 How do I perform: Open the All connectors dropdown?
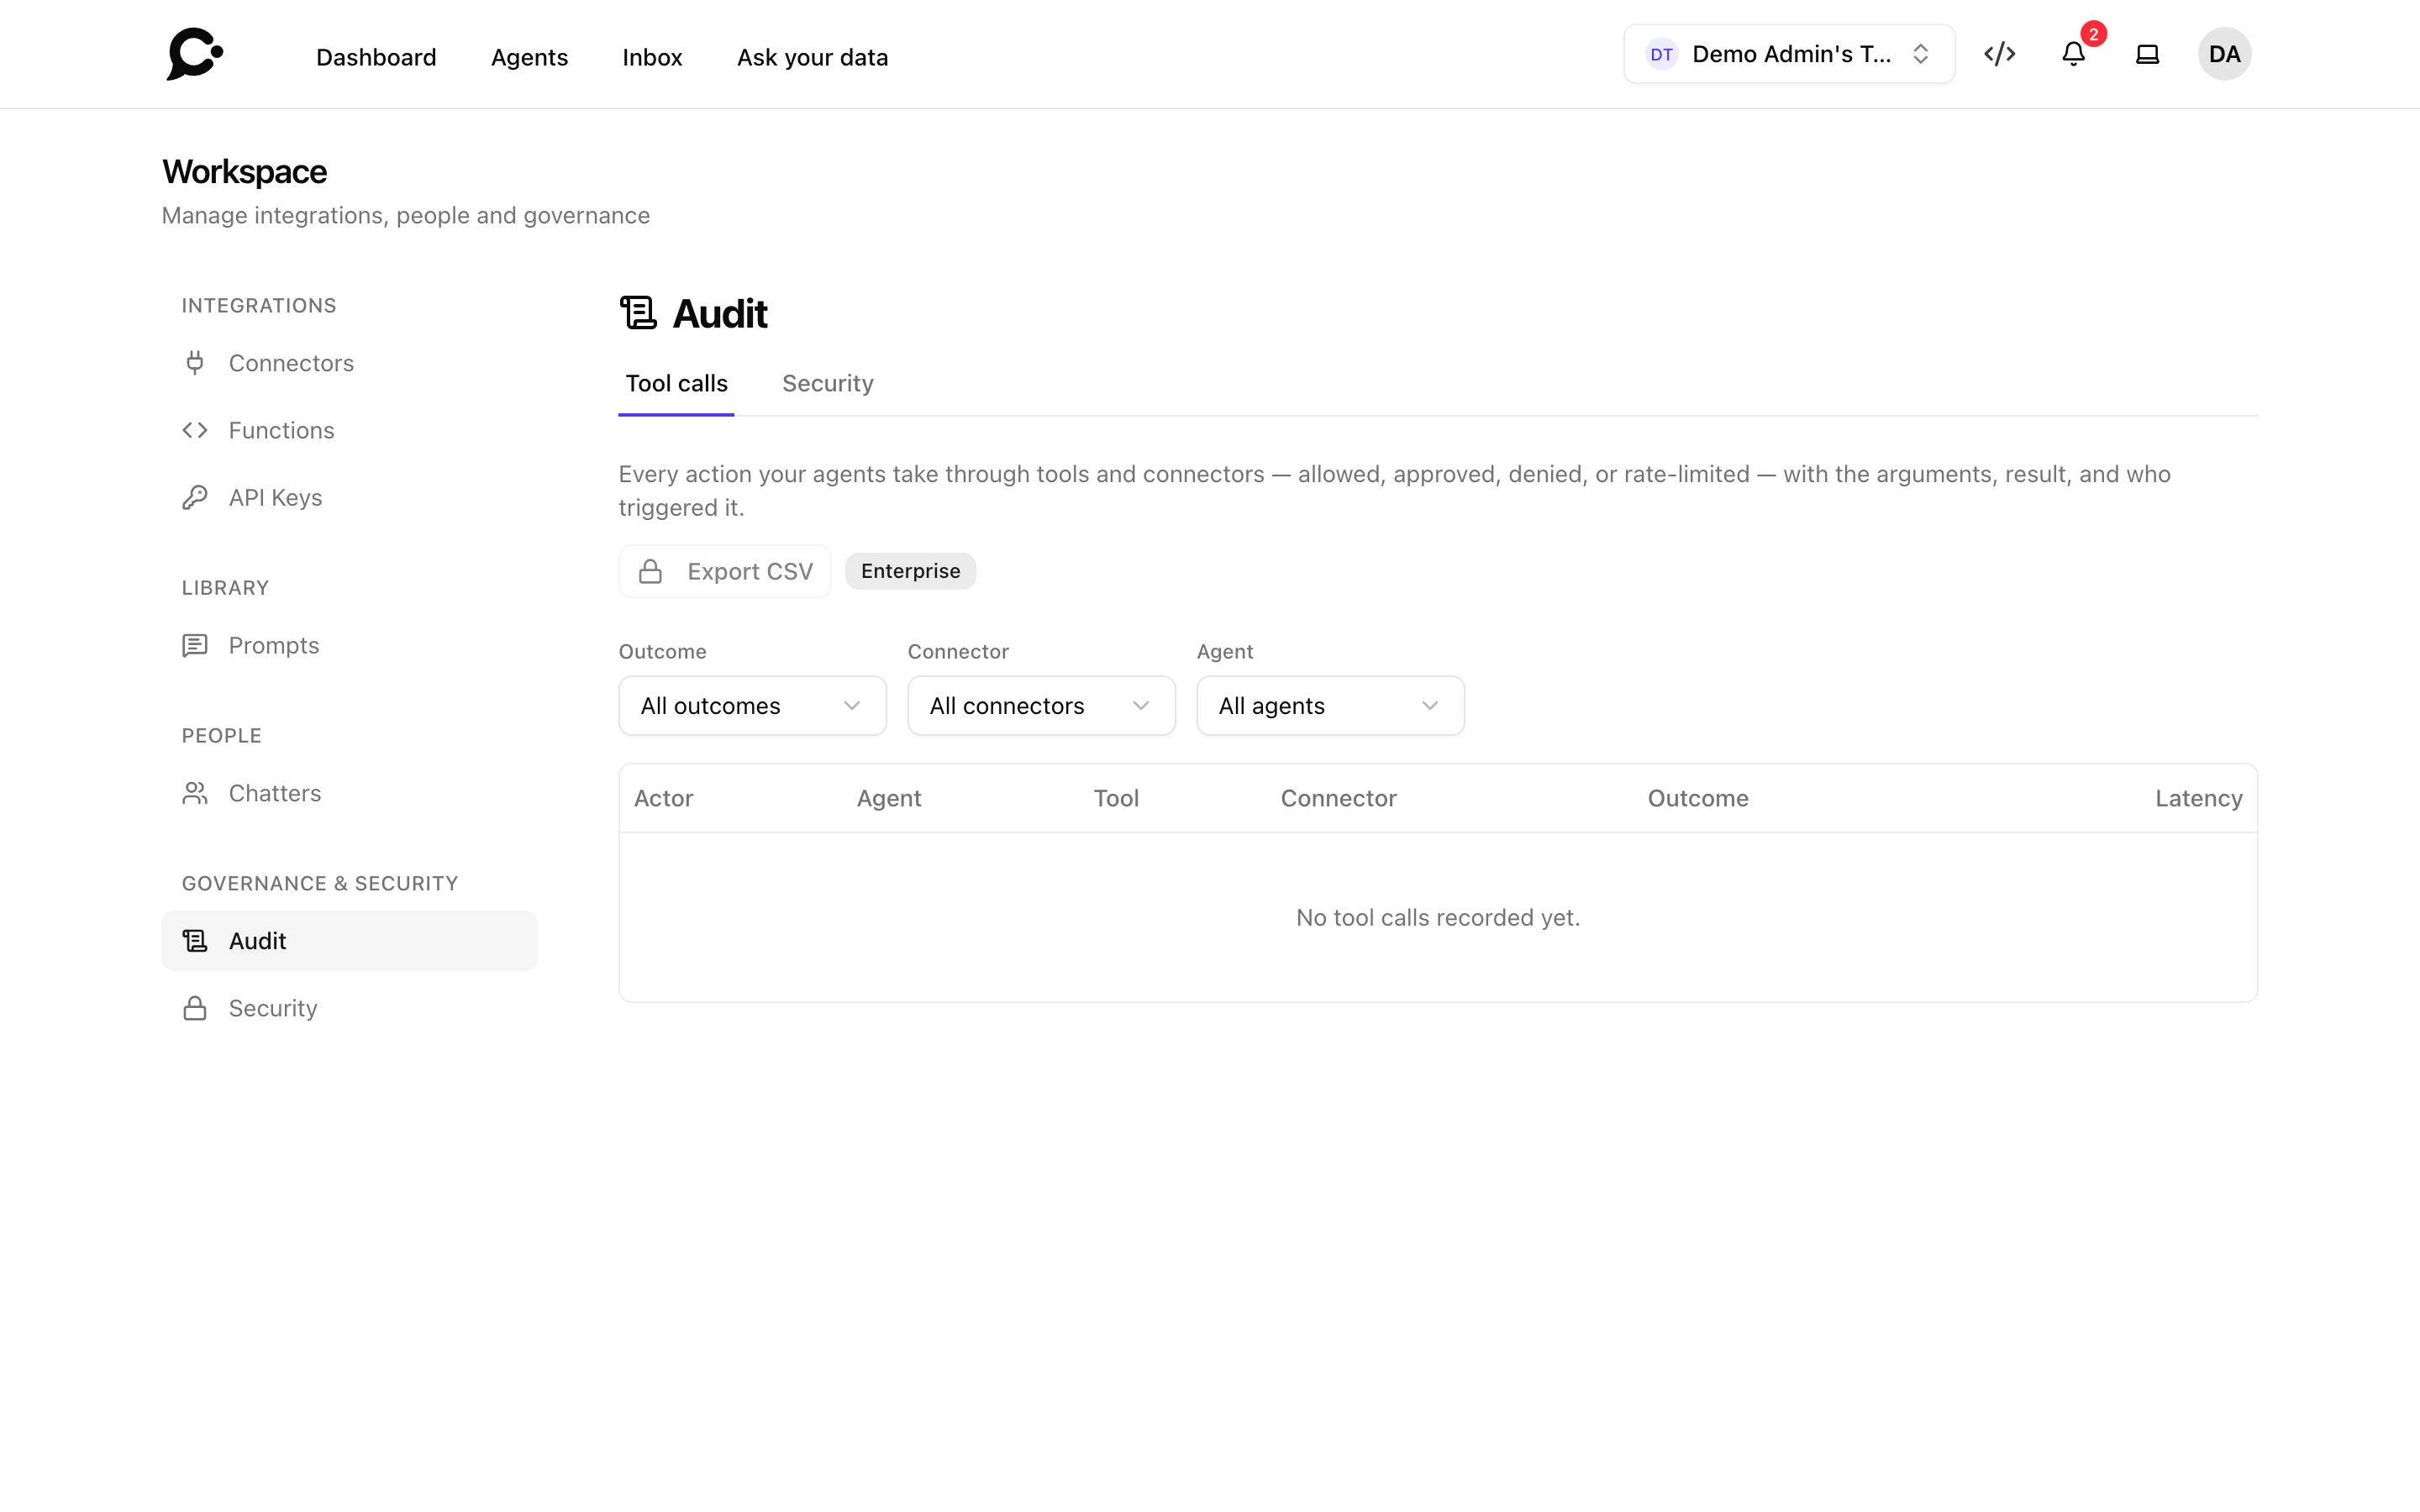click(1041, 706)
